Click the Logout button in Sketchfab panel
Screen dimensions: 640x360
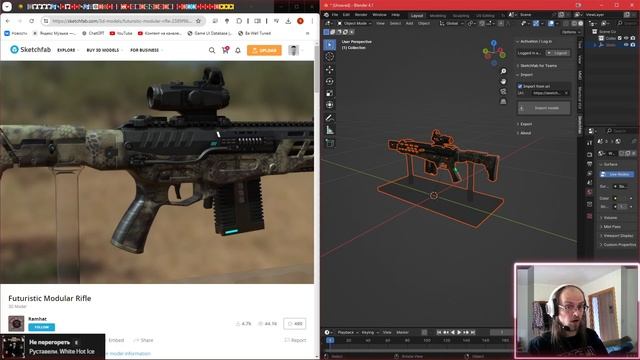[x=558, y=53]
